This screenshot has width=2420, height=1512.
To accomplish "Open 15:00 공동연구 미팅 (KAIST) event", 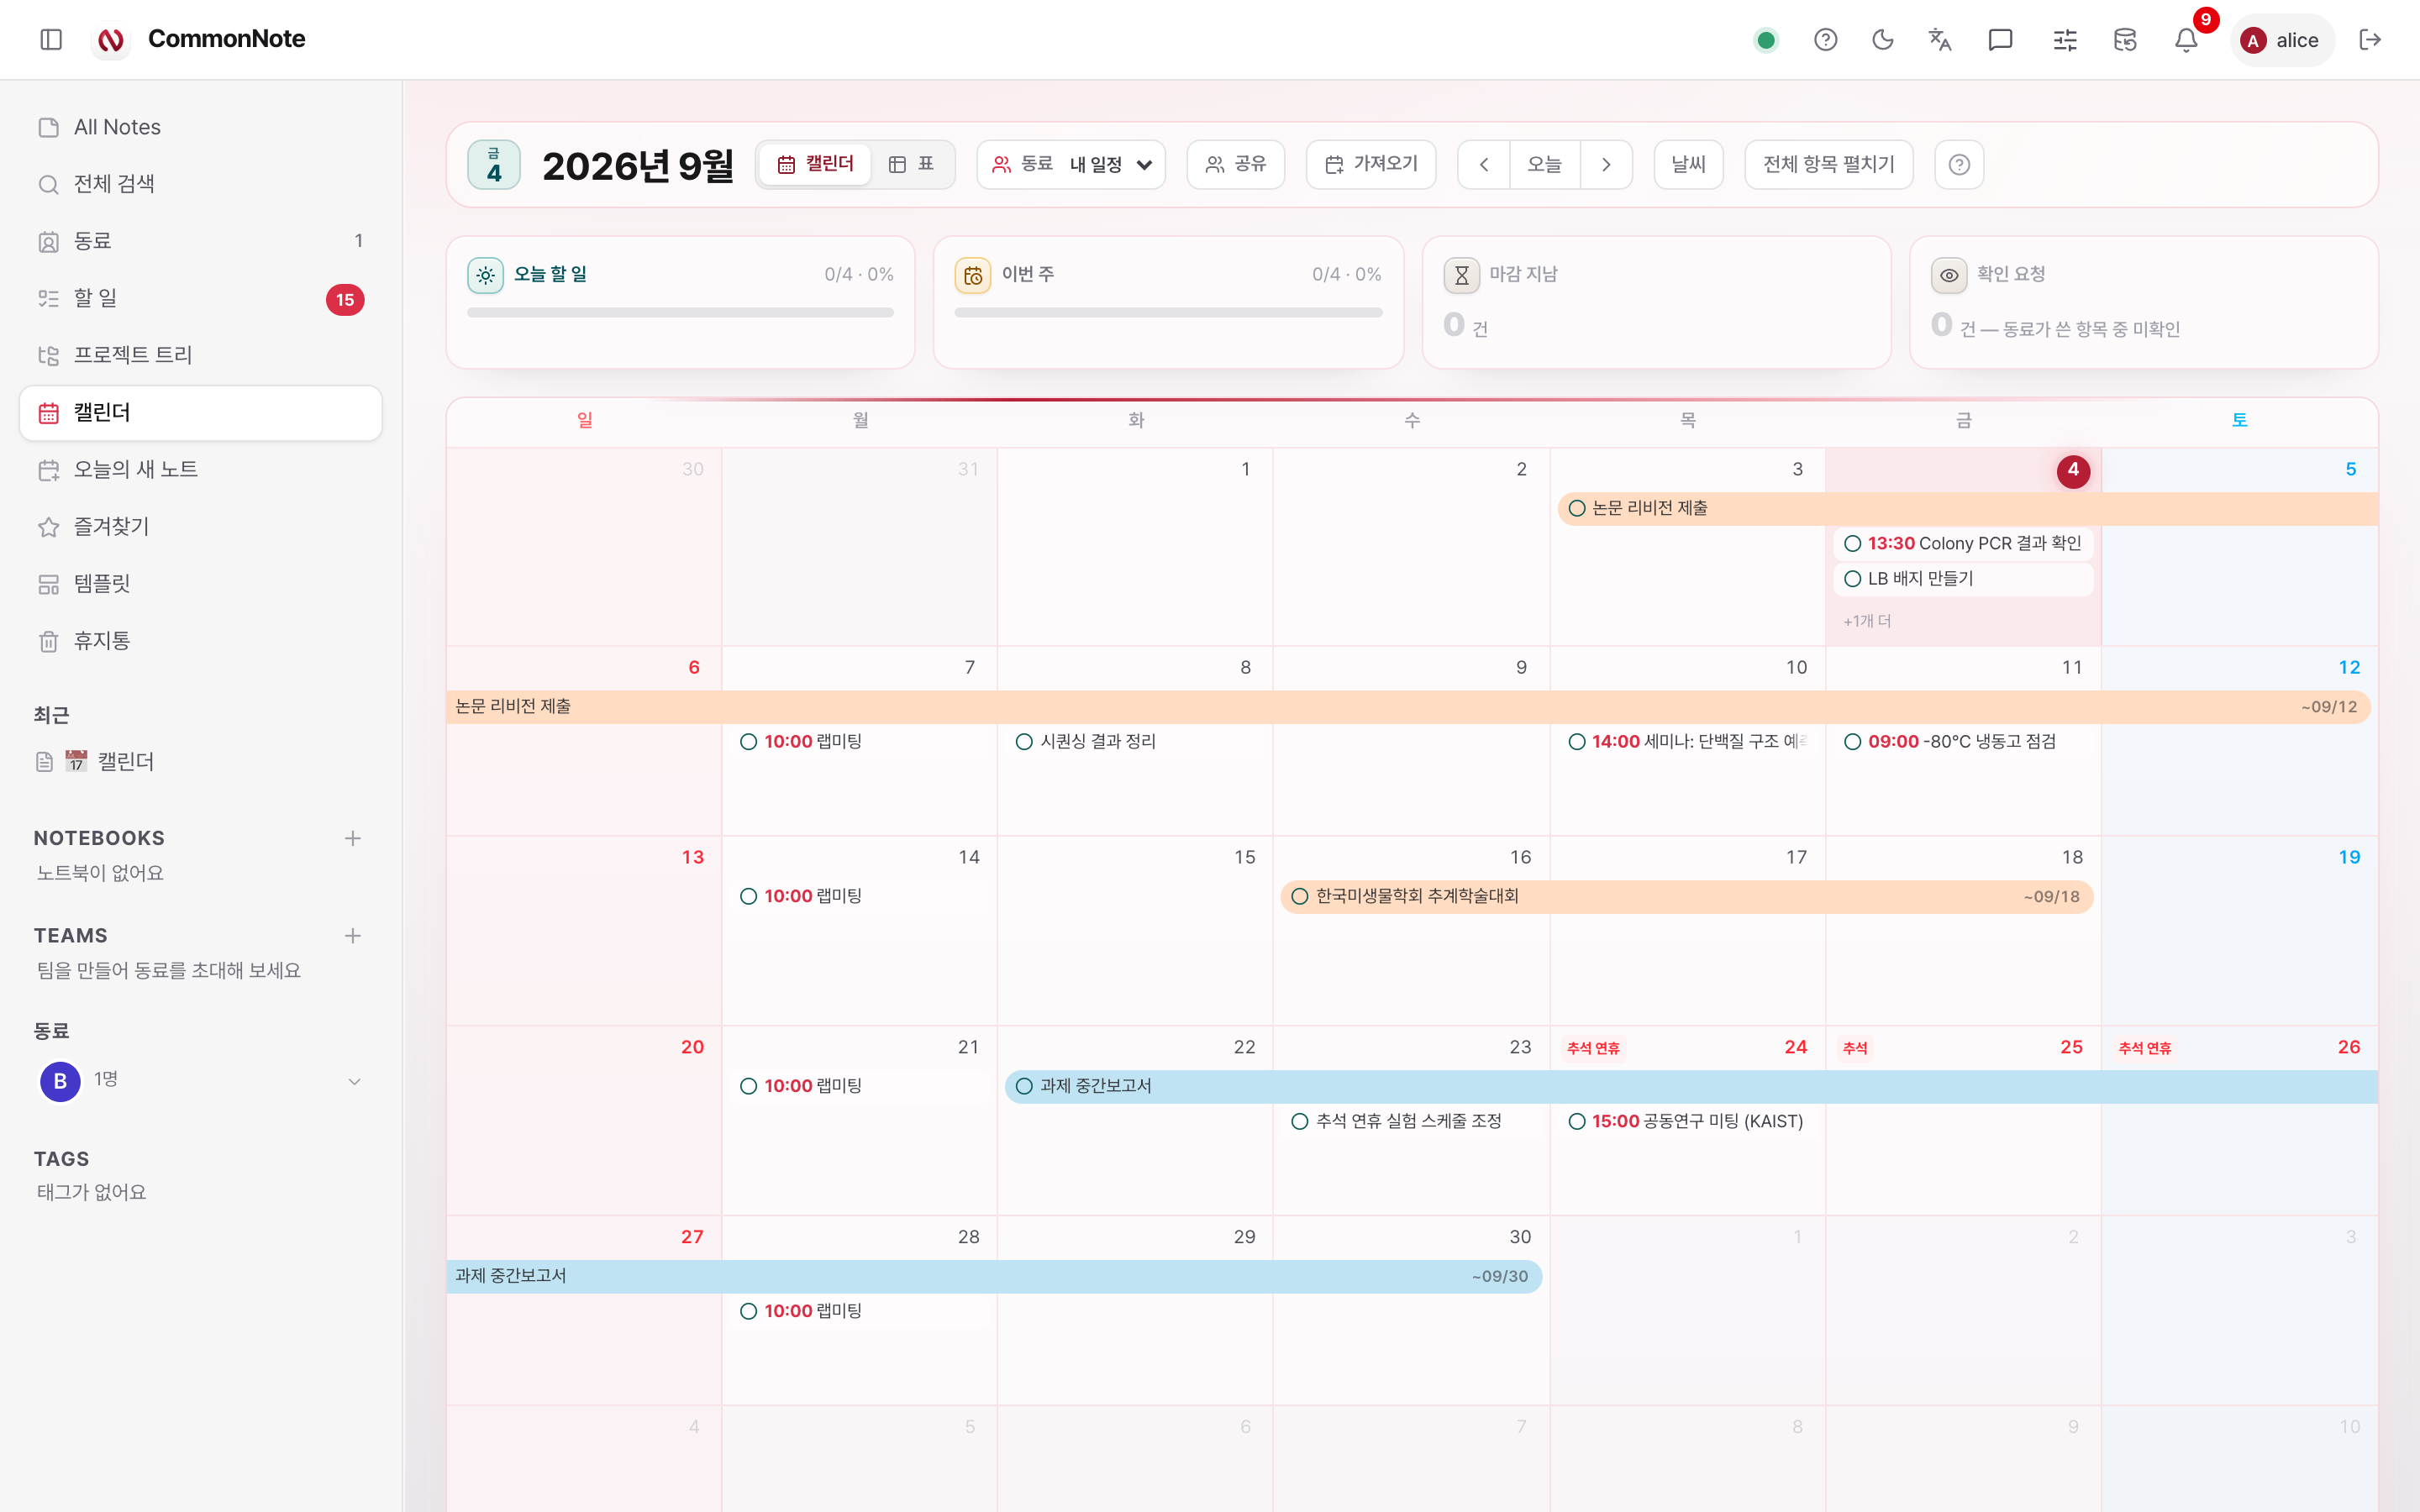I will click(1687, 1121).
